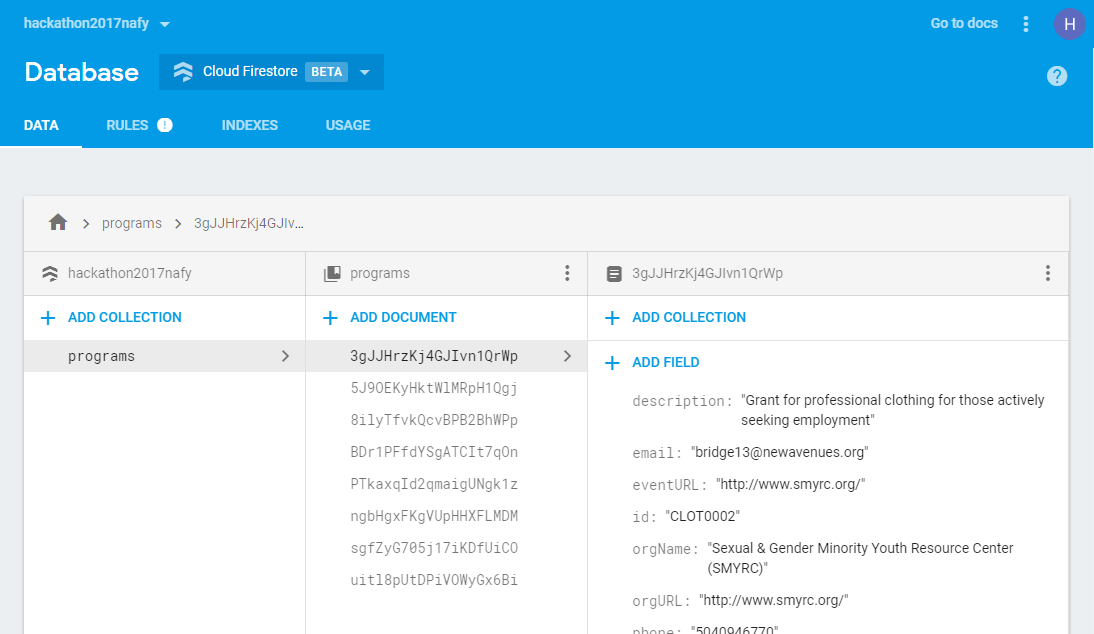Click the 3gJJHrzKj4GJIv... breadcrumb
Viewport: 1094px width, 634px height.
click(x=249, y=223)
